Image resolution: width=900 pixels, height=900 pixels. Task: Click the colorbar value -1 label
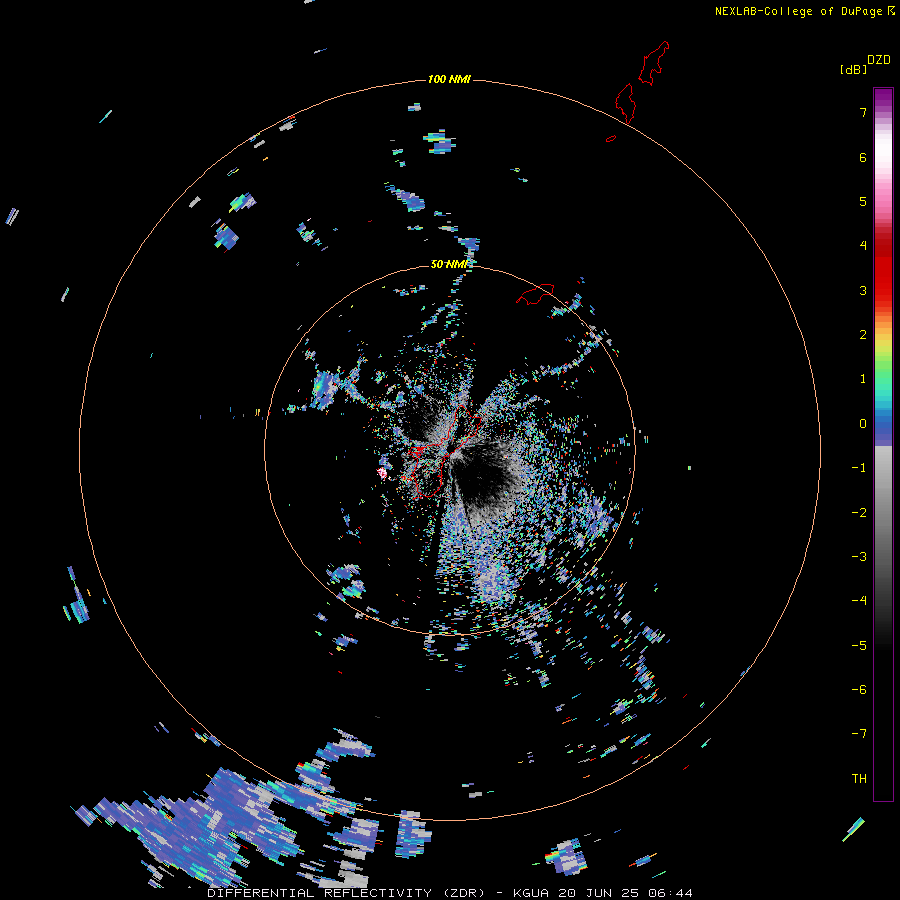[x=859, y=468]
